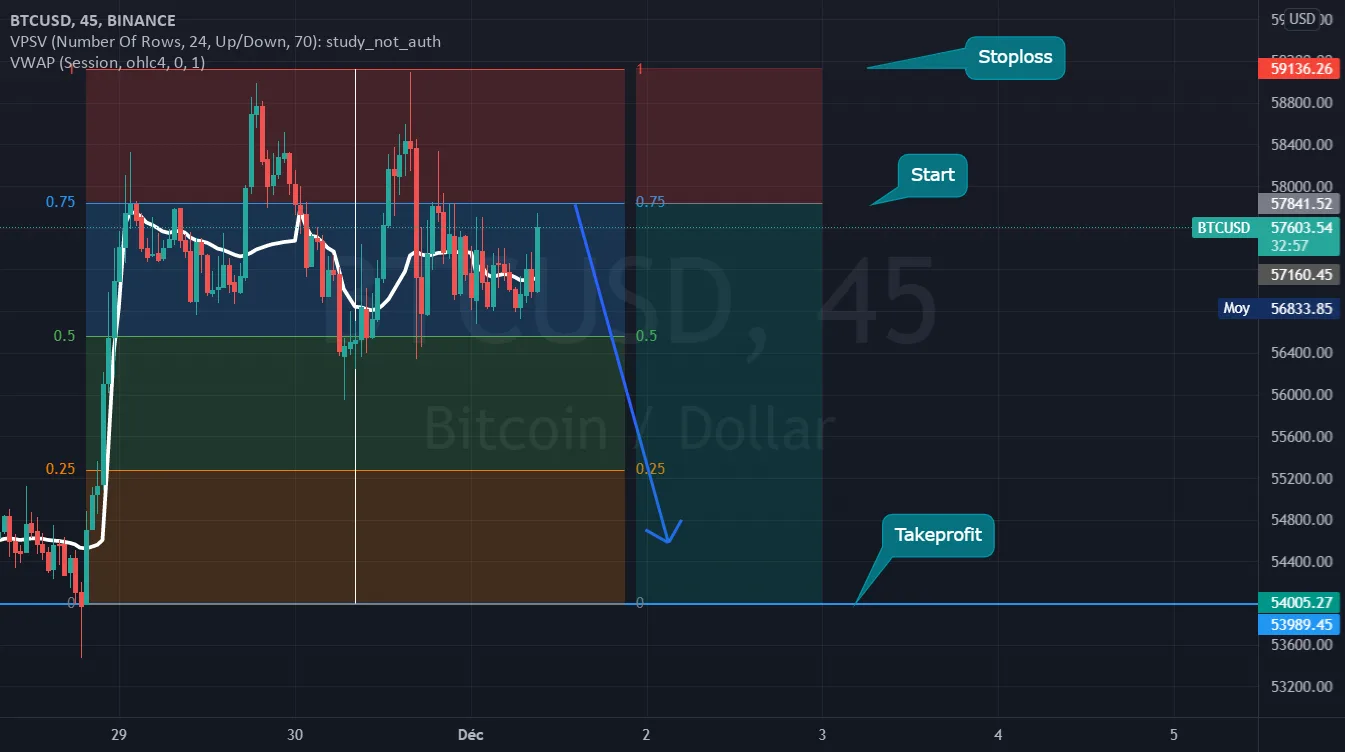Click the orange 0.25 Fibonacci label at left
1345x752 pixels.
click(61, 469)
